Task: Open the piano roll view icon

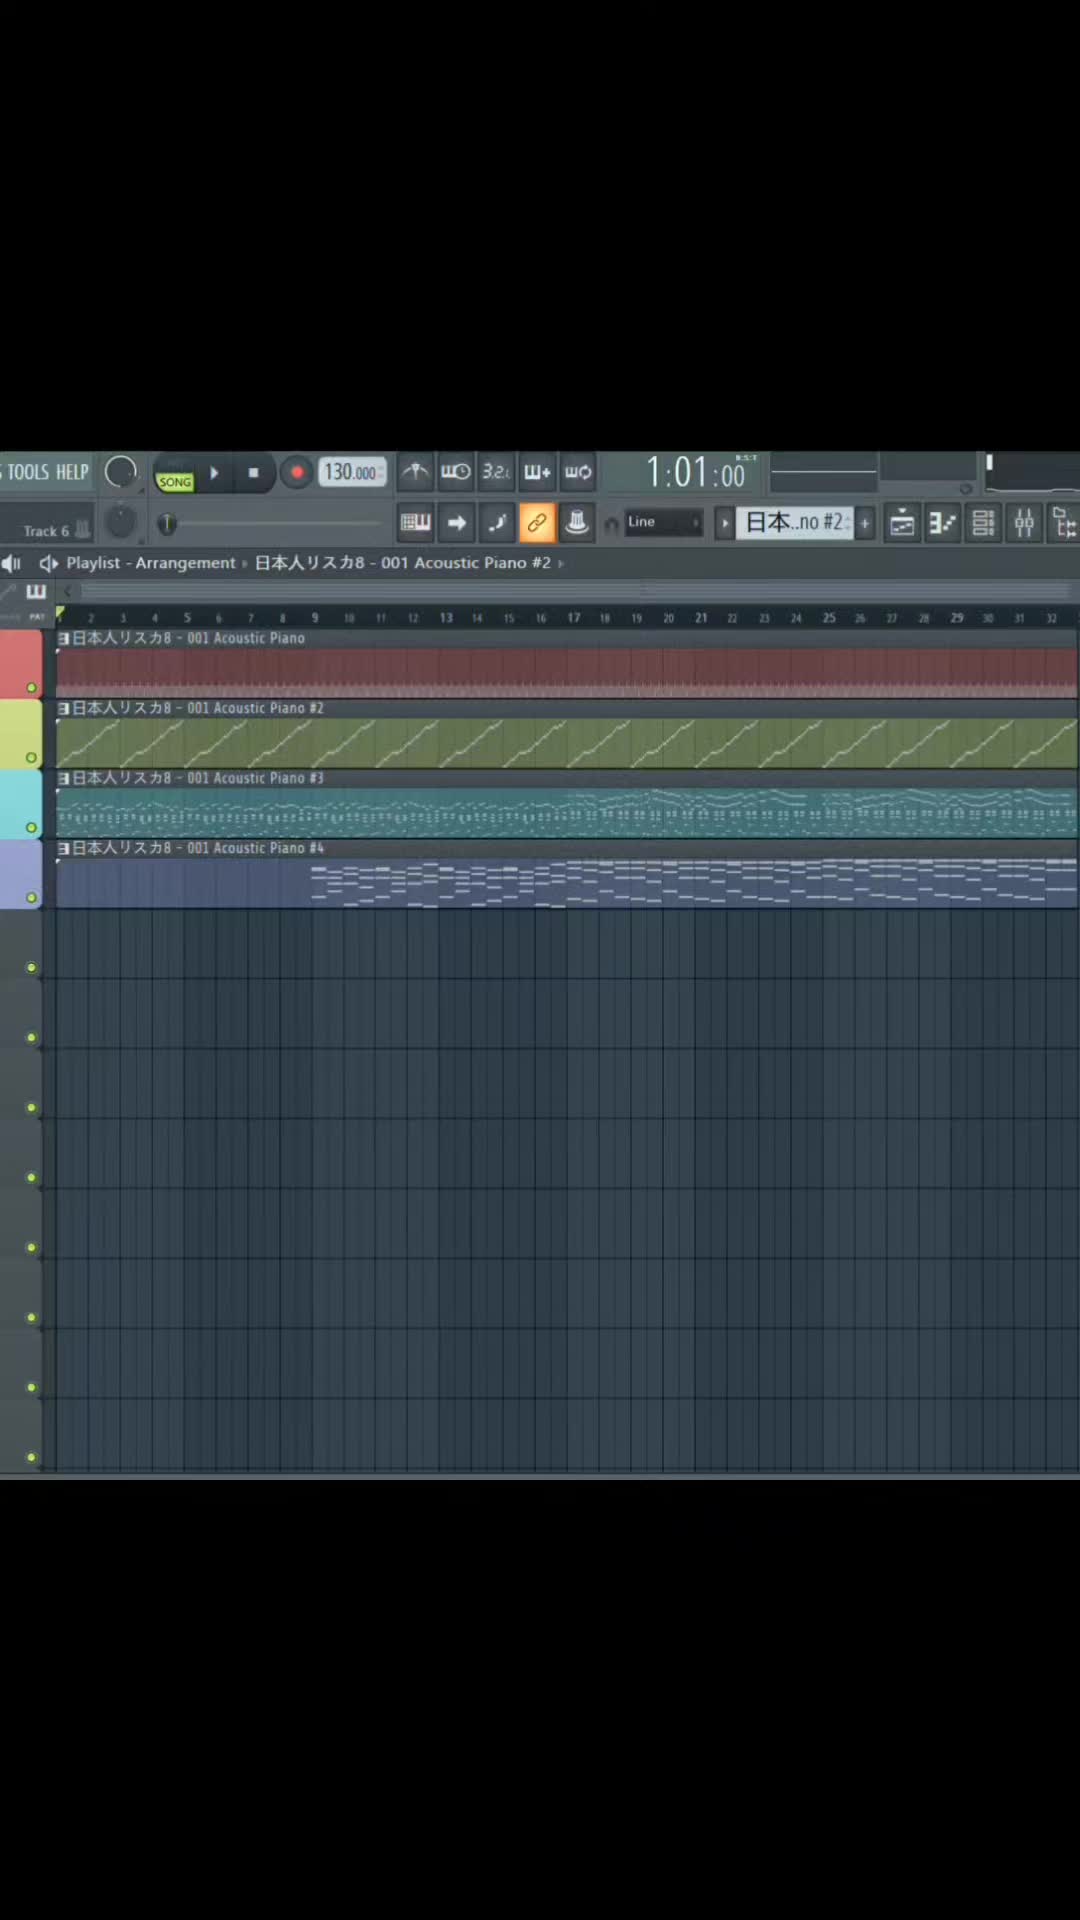Action: coord(942,522)
